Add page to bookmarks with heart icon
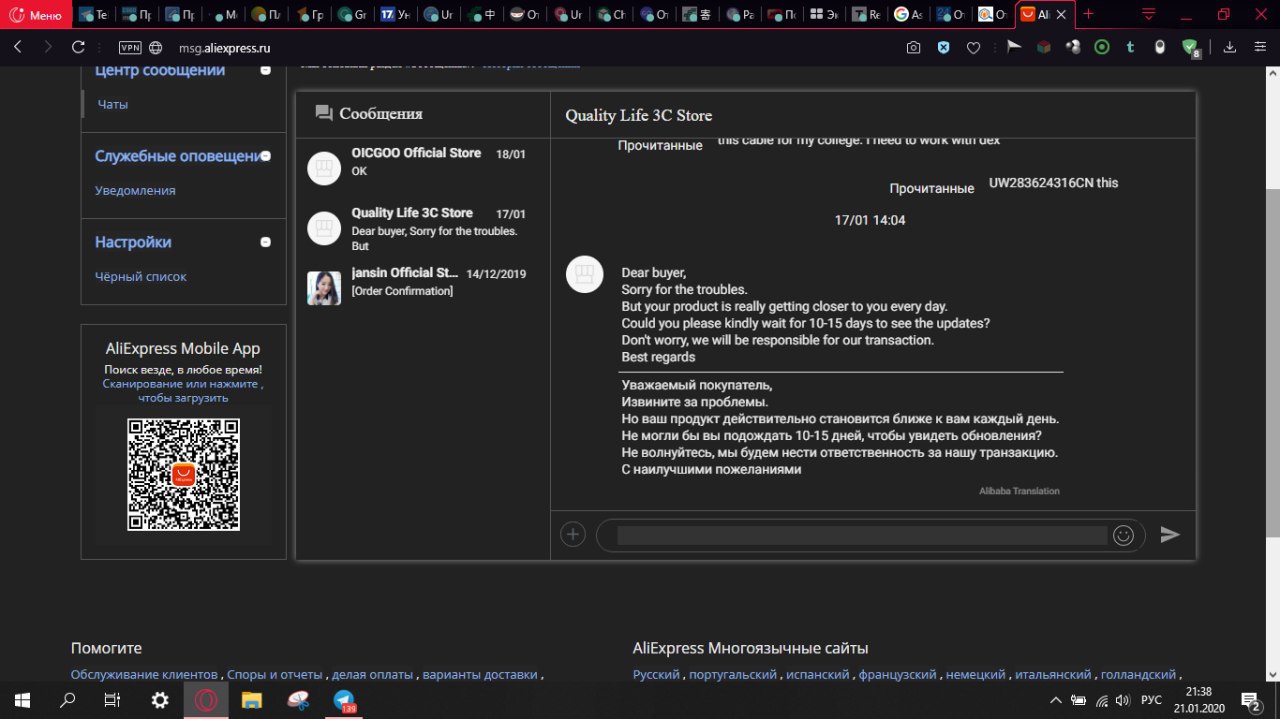The width and height of the screenshot is (1280, 719). tap(973, 47)
